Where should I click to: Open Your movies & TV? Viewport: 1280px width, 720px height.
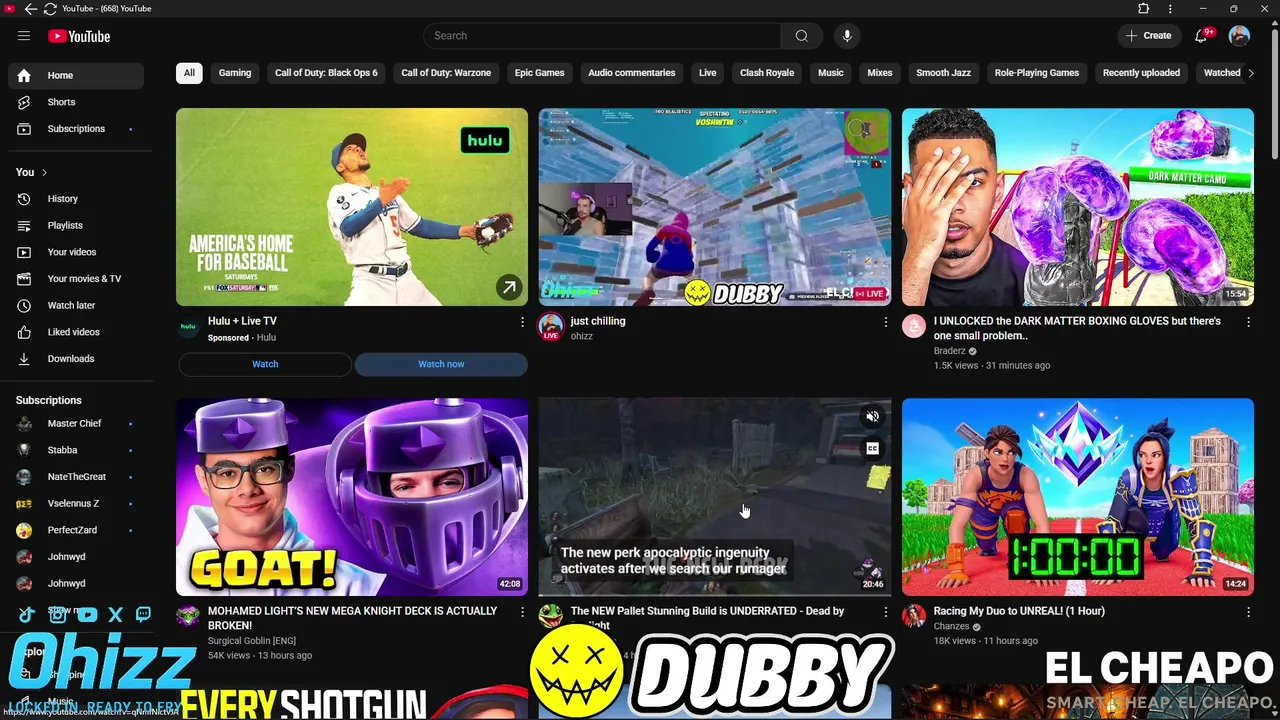click(x=76, y=279)
